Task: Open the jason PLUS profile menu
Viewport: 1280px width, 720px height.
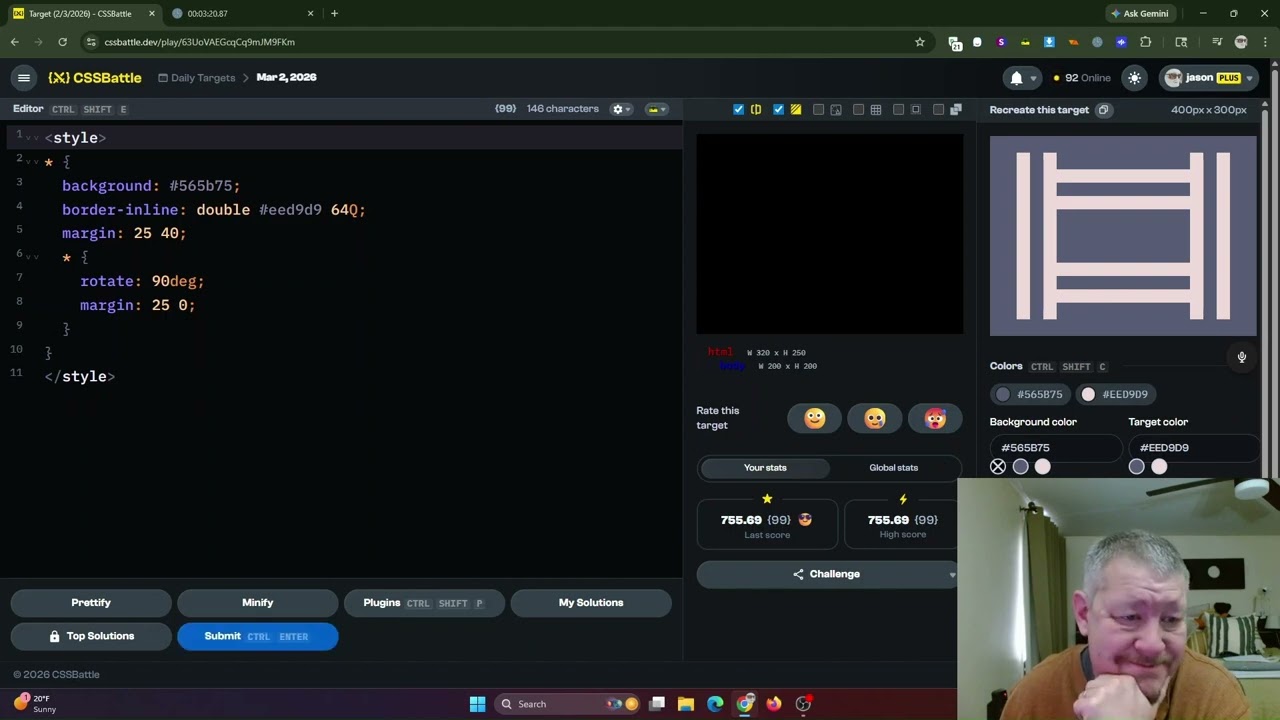Action: tap(1208, 77)
